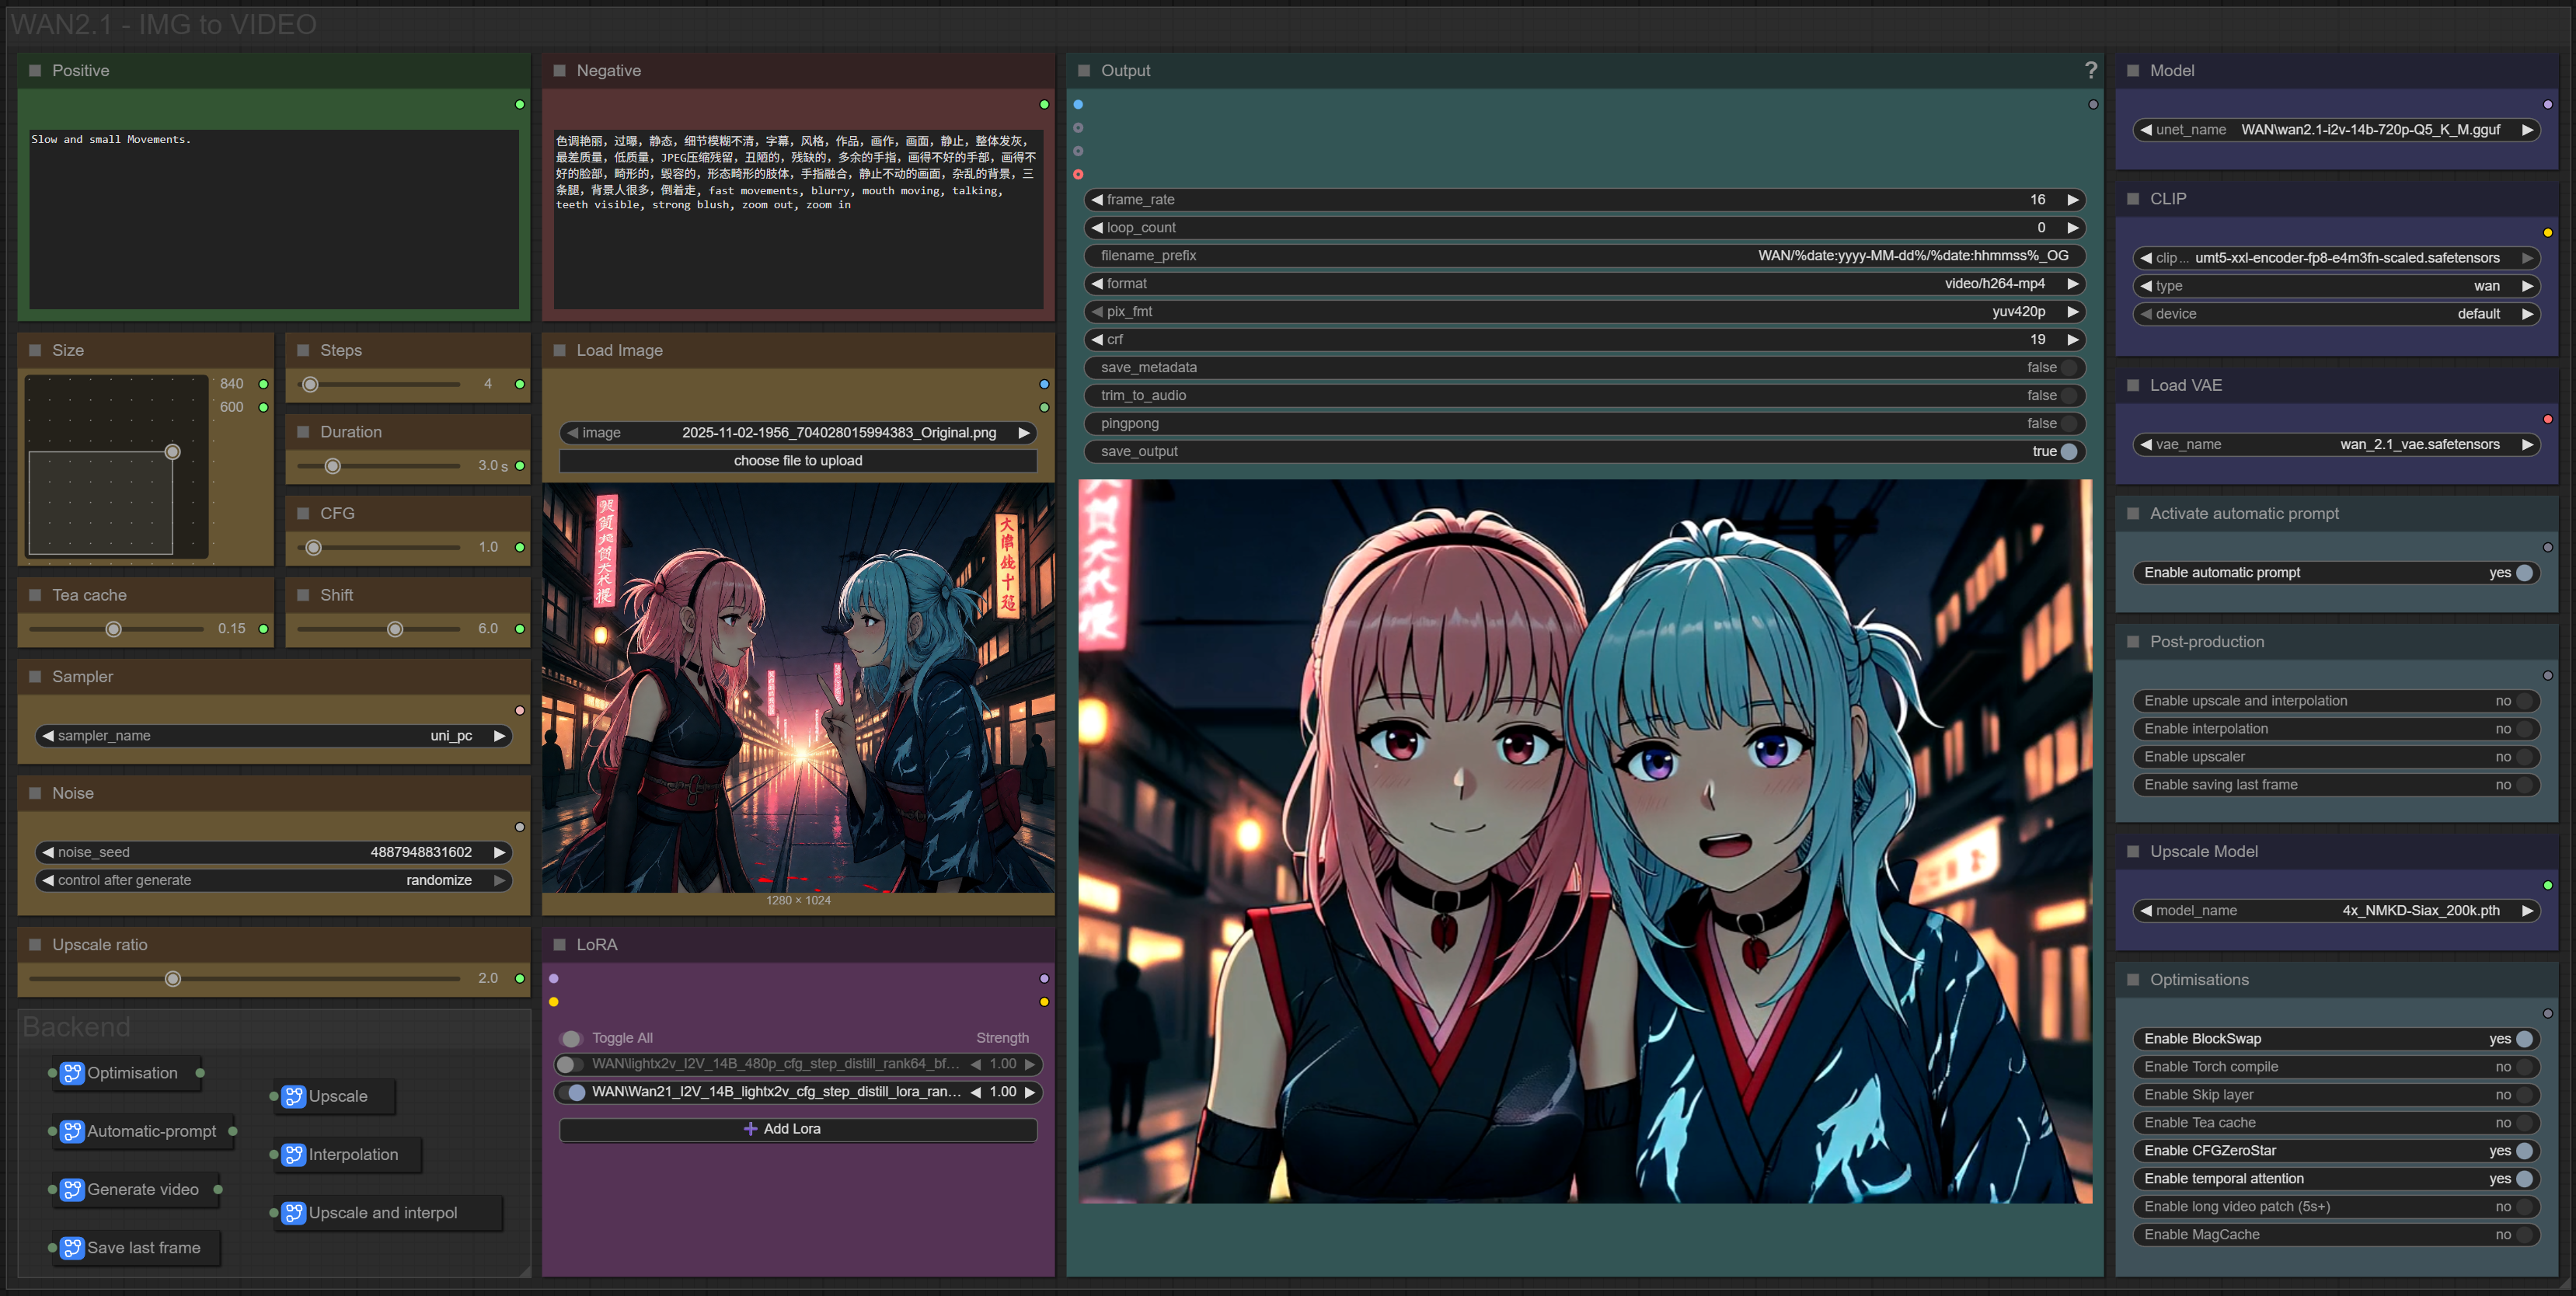Screen dimensions: 2576x1296
Task: Click the Save last frame subgraph icon
Action: (72, 1247)
